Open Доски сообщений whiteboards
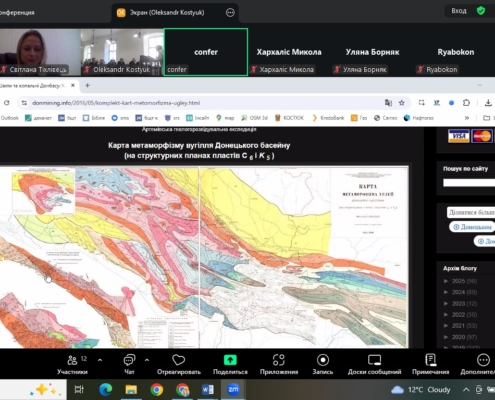495x400 pixels. point(374,364)
